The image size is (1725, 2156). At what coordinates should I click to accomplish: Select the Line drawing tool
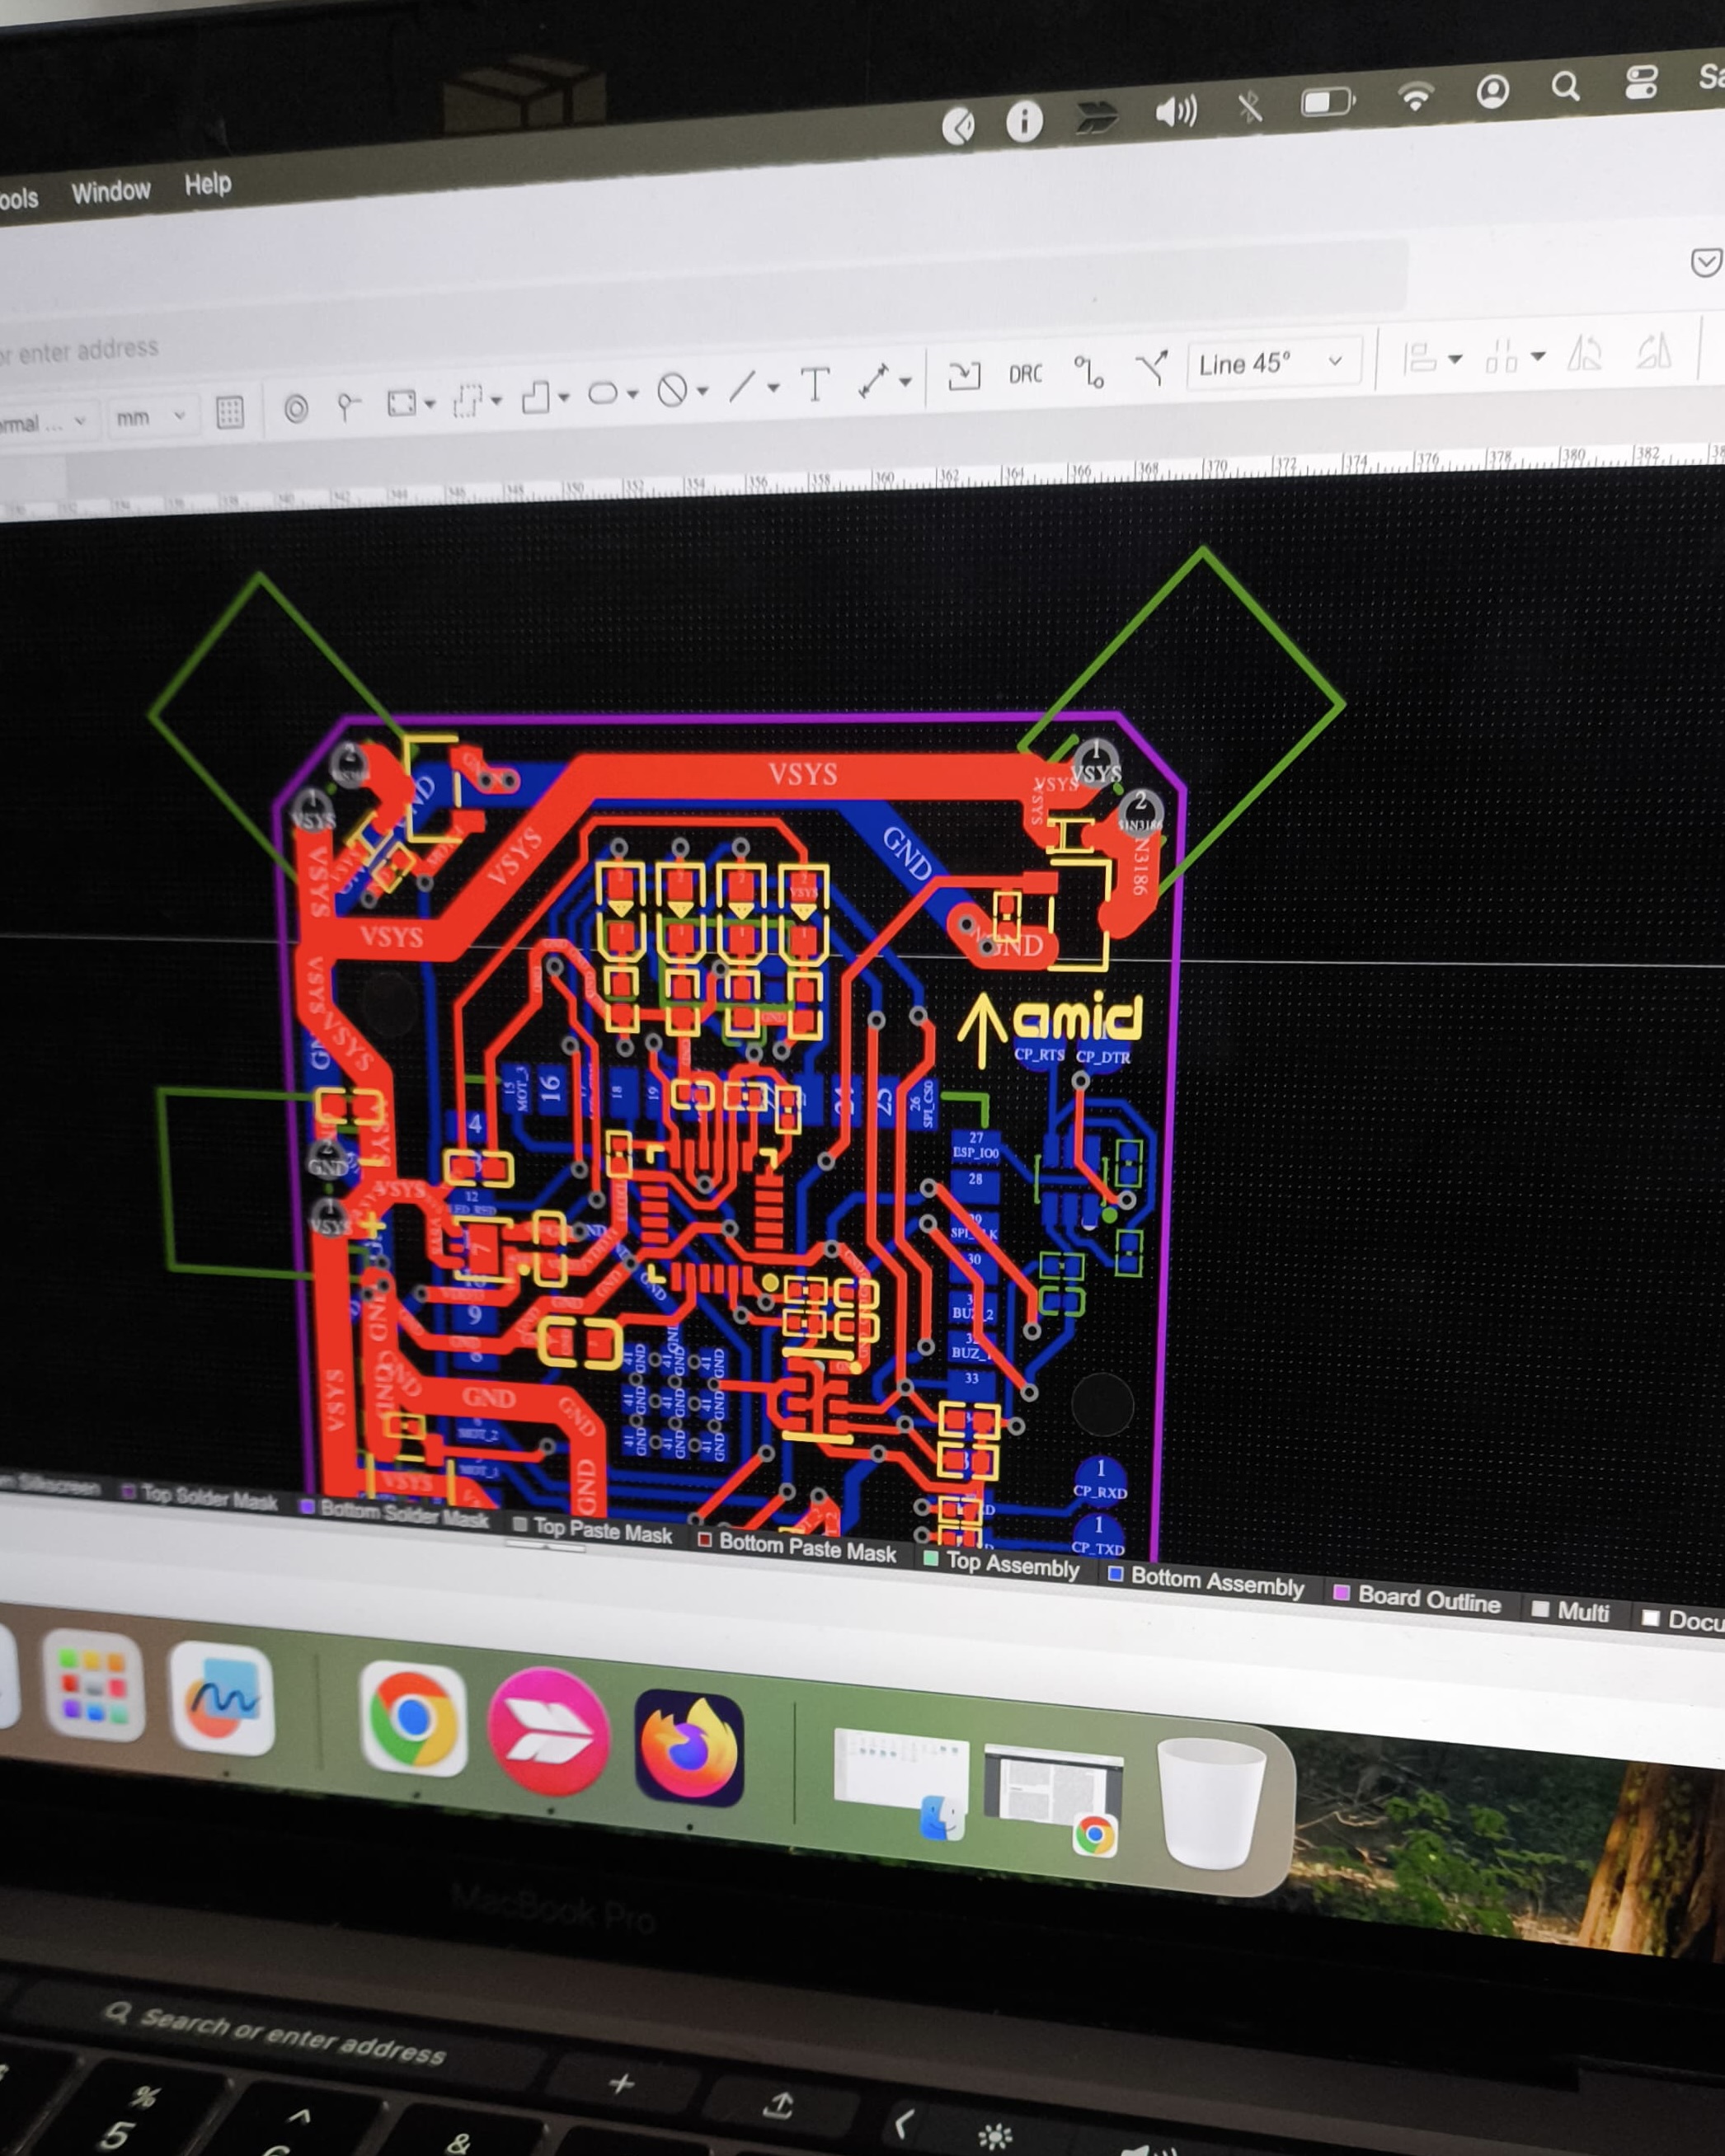(x=742, y=386)
